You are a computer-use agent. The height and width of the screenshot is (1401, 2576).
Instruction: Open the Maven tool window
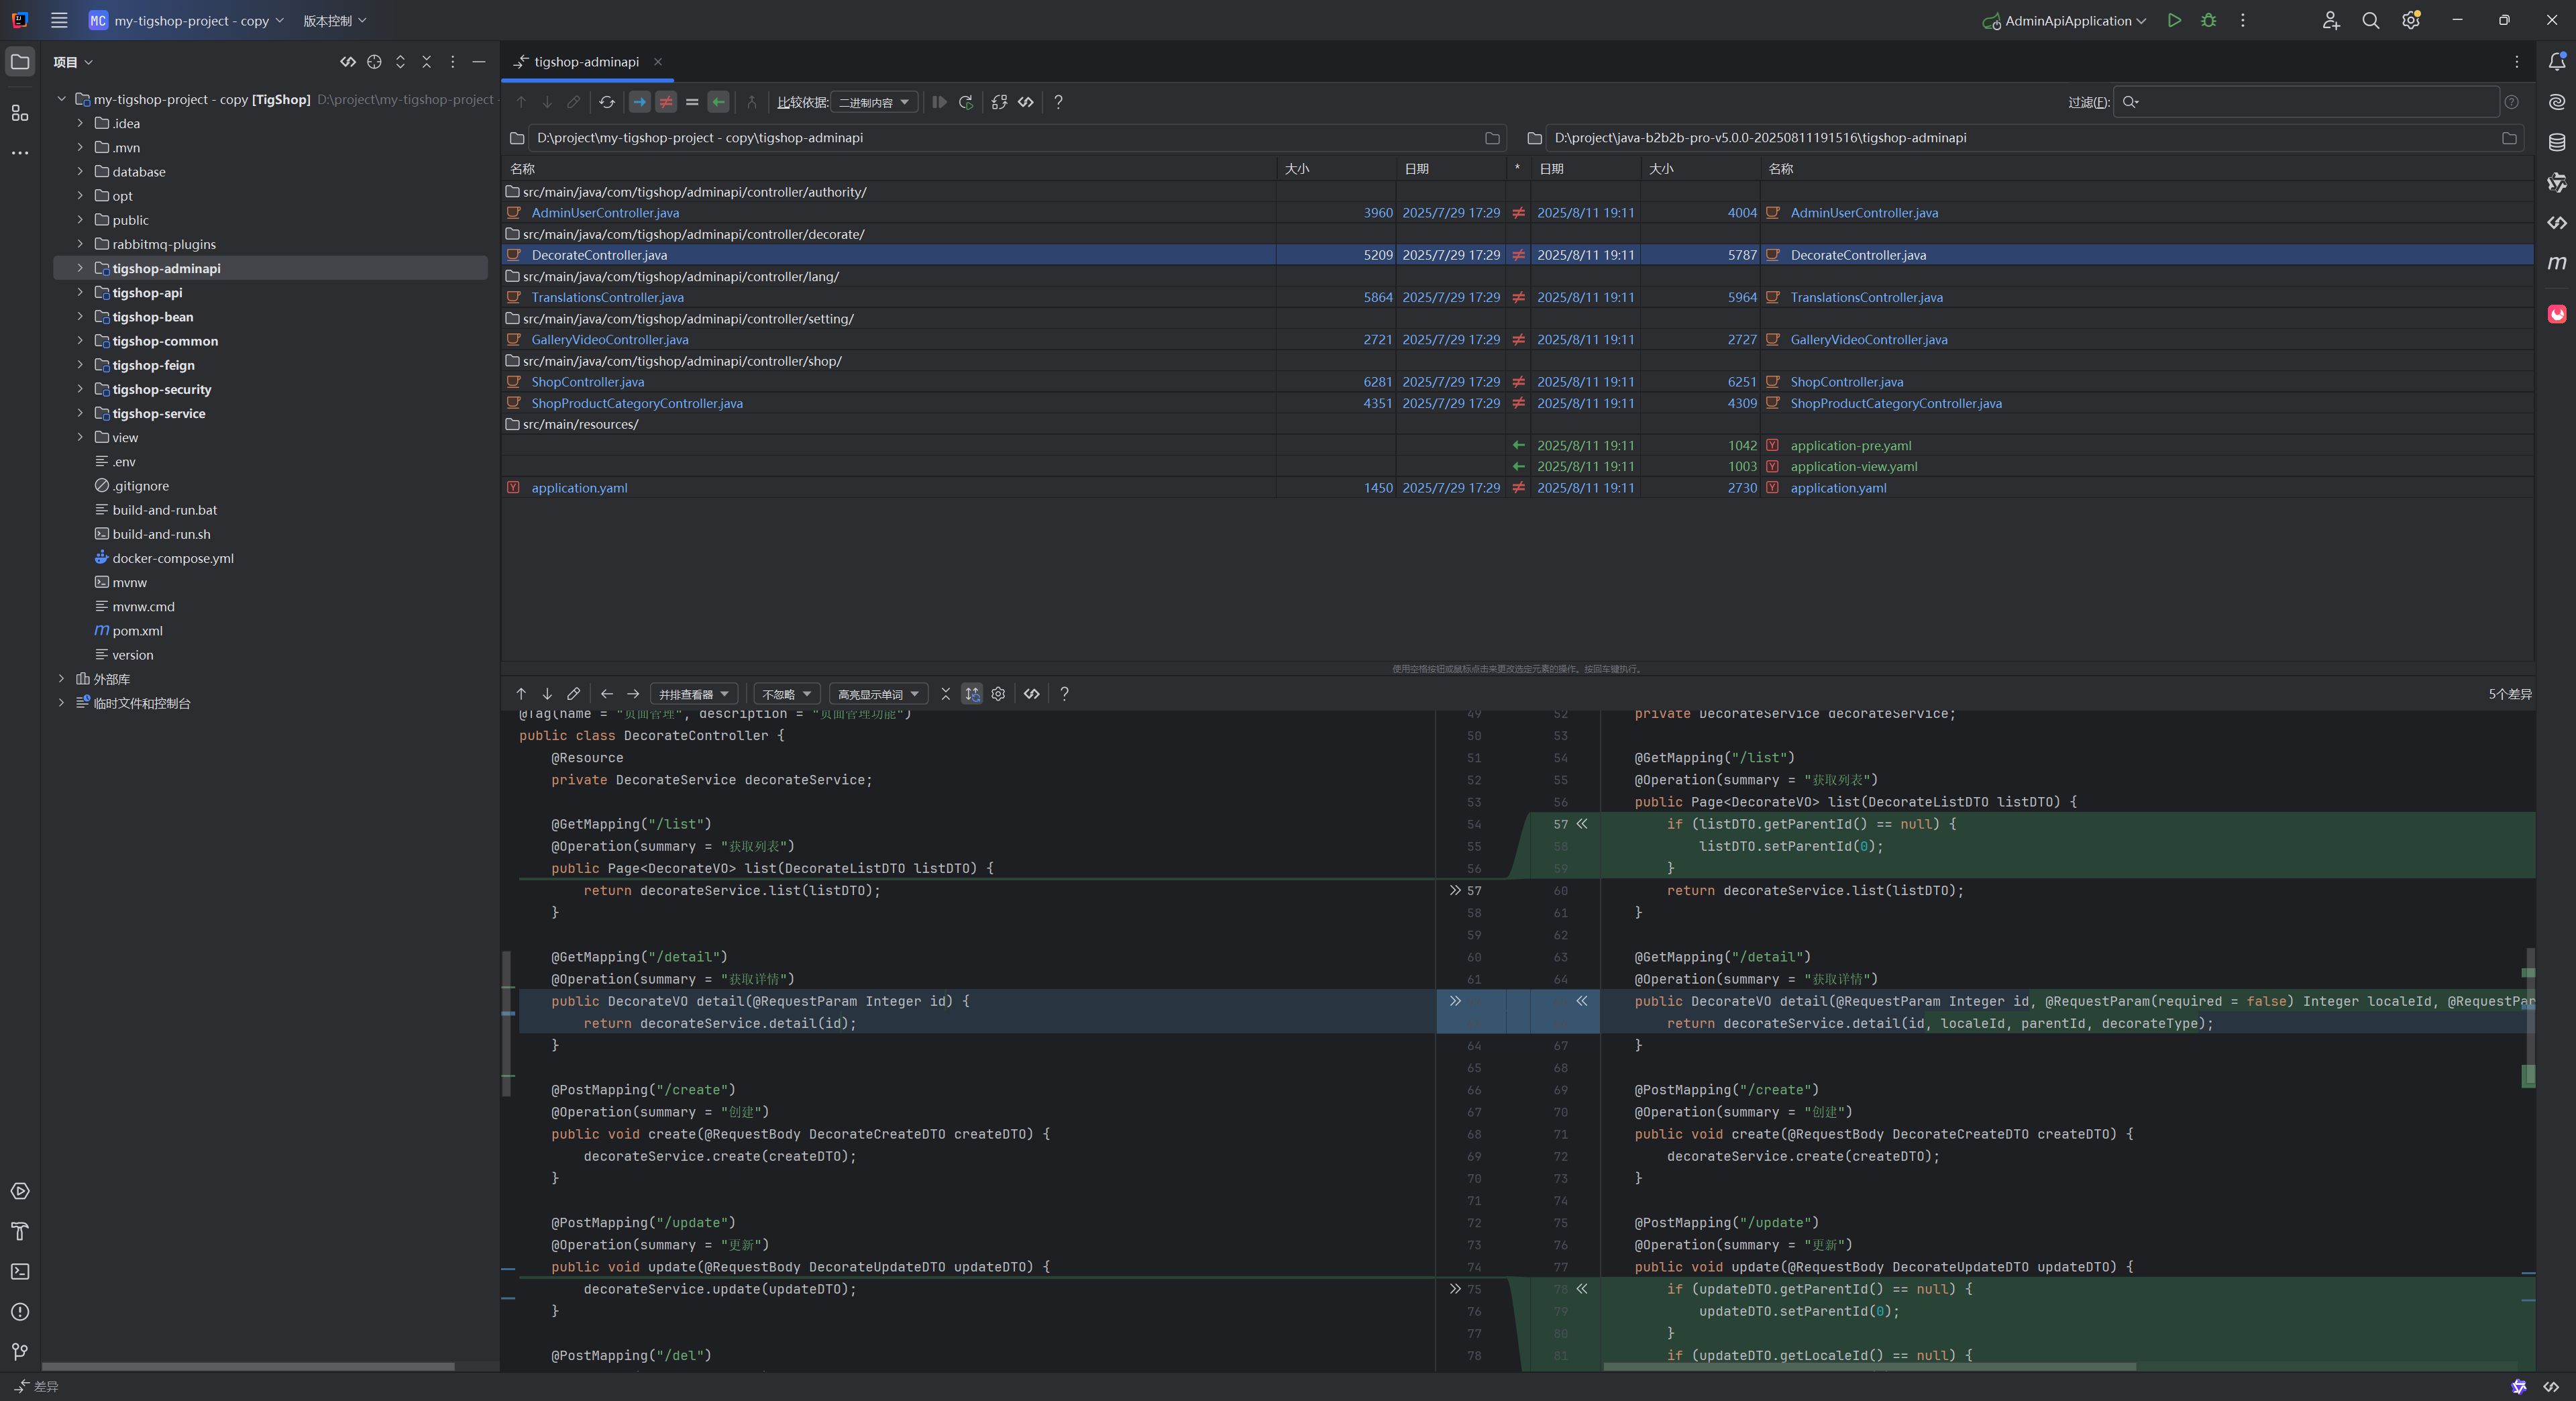pos(2557,263)
